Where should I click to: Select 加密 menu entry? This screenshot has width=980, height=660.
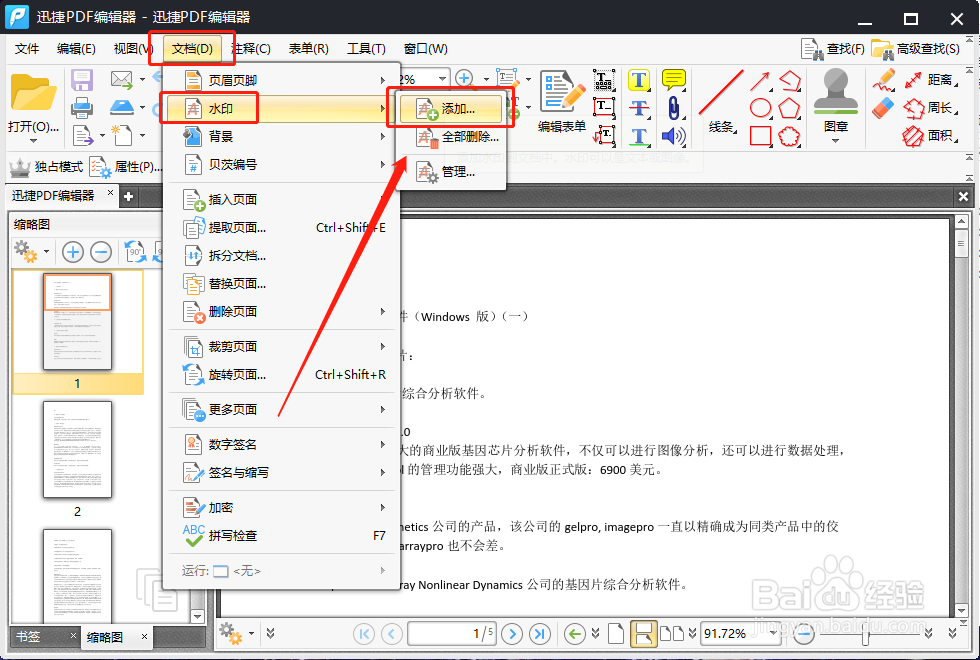(281, 508)
